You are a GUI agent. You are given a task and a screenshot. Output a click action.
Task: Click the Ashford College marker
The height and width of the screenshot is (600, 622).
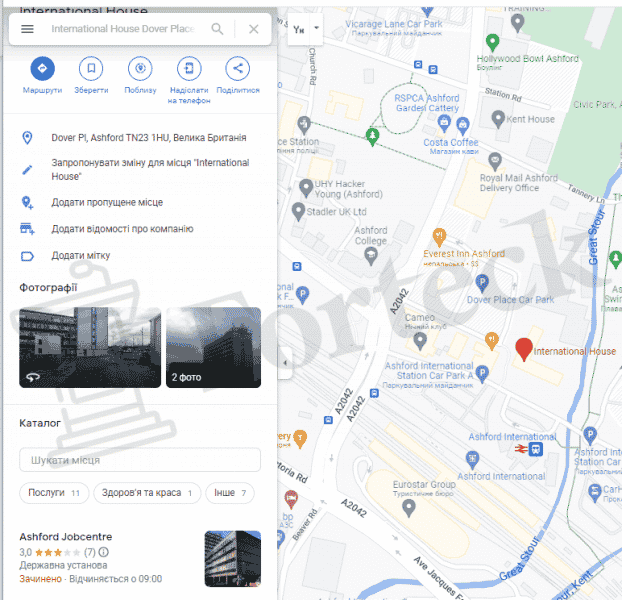click(x=371, y=256)
